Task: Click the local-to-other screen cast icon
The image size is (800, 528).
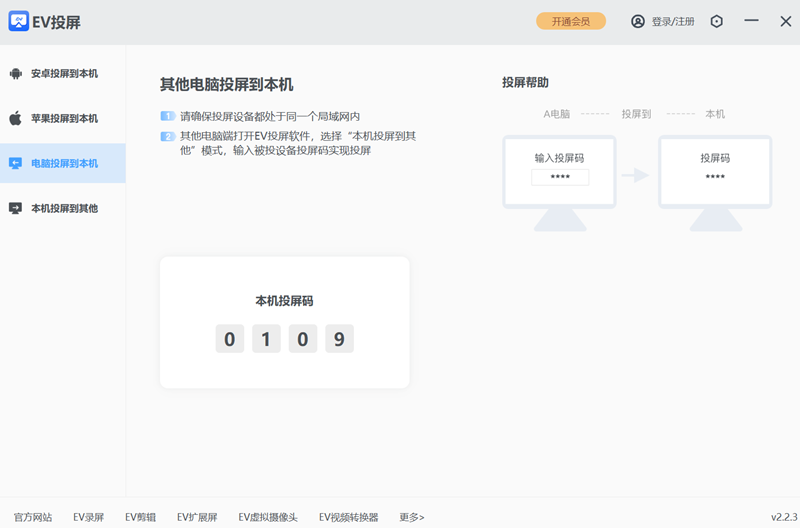Action: pos(15,208)
